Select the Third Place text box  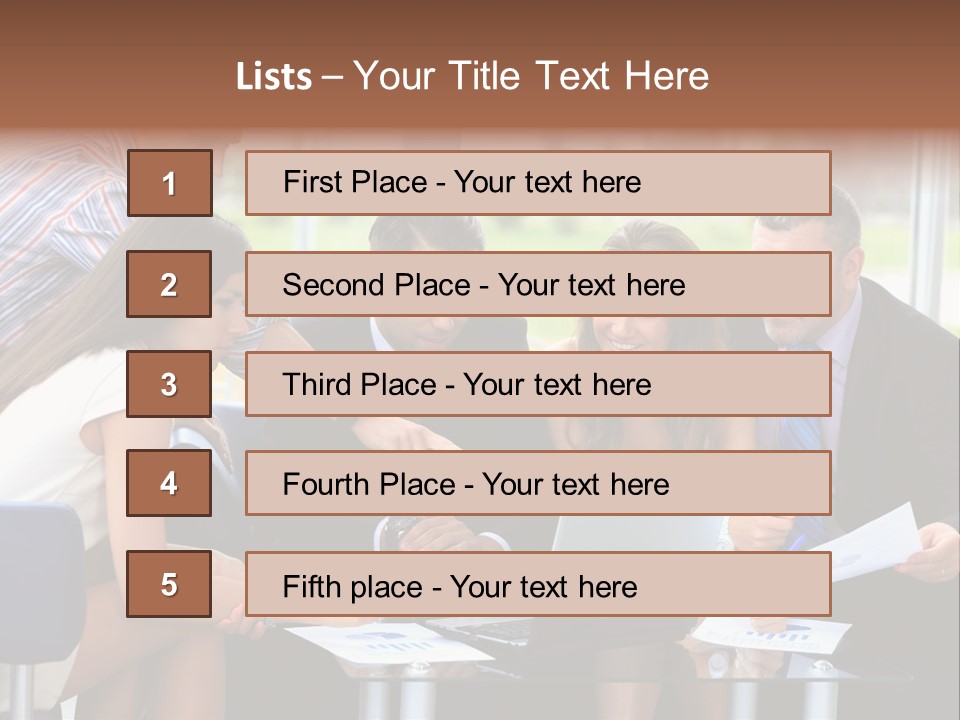pyautogui.click(x=538, y=384)
